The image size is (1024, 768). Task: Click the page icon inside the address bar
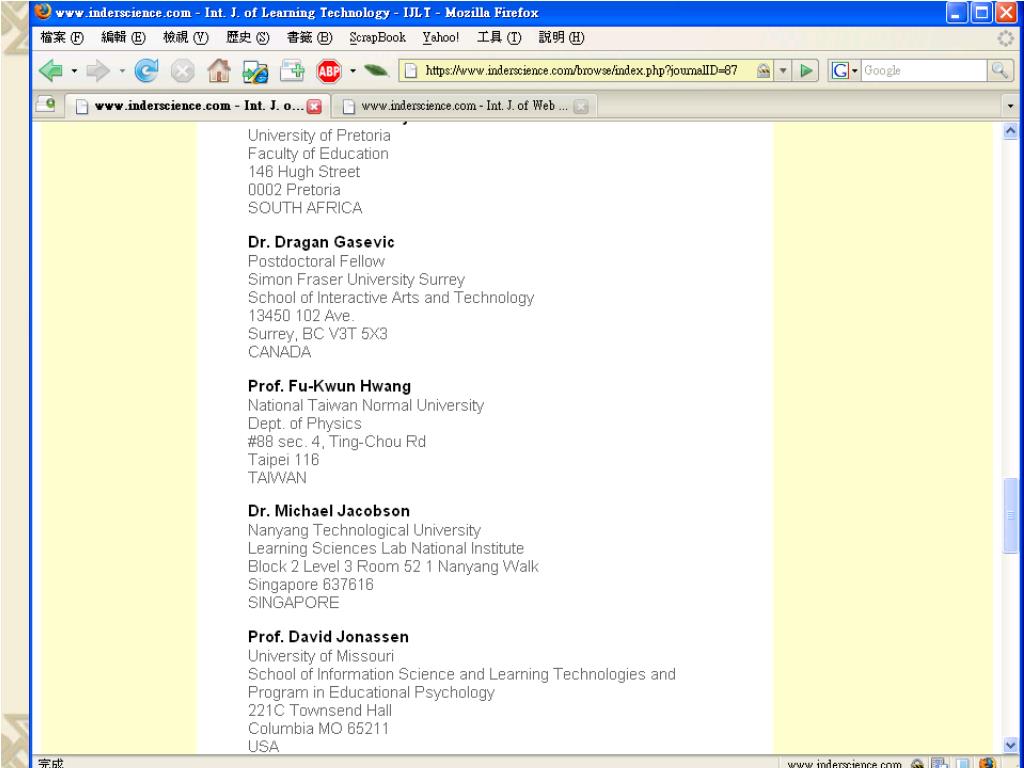click(x=410, y=71)
